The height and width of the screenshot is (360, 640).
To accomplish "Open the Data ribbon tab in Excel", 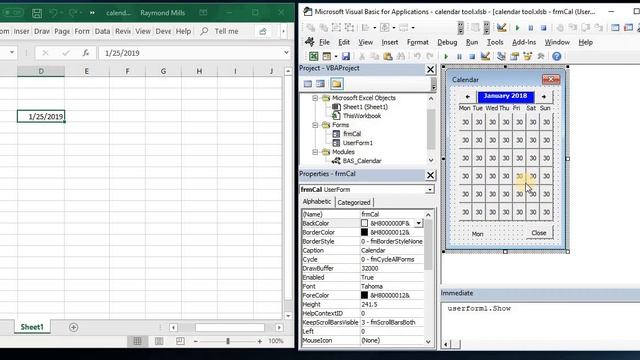I will [102, 31].
